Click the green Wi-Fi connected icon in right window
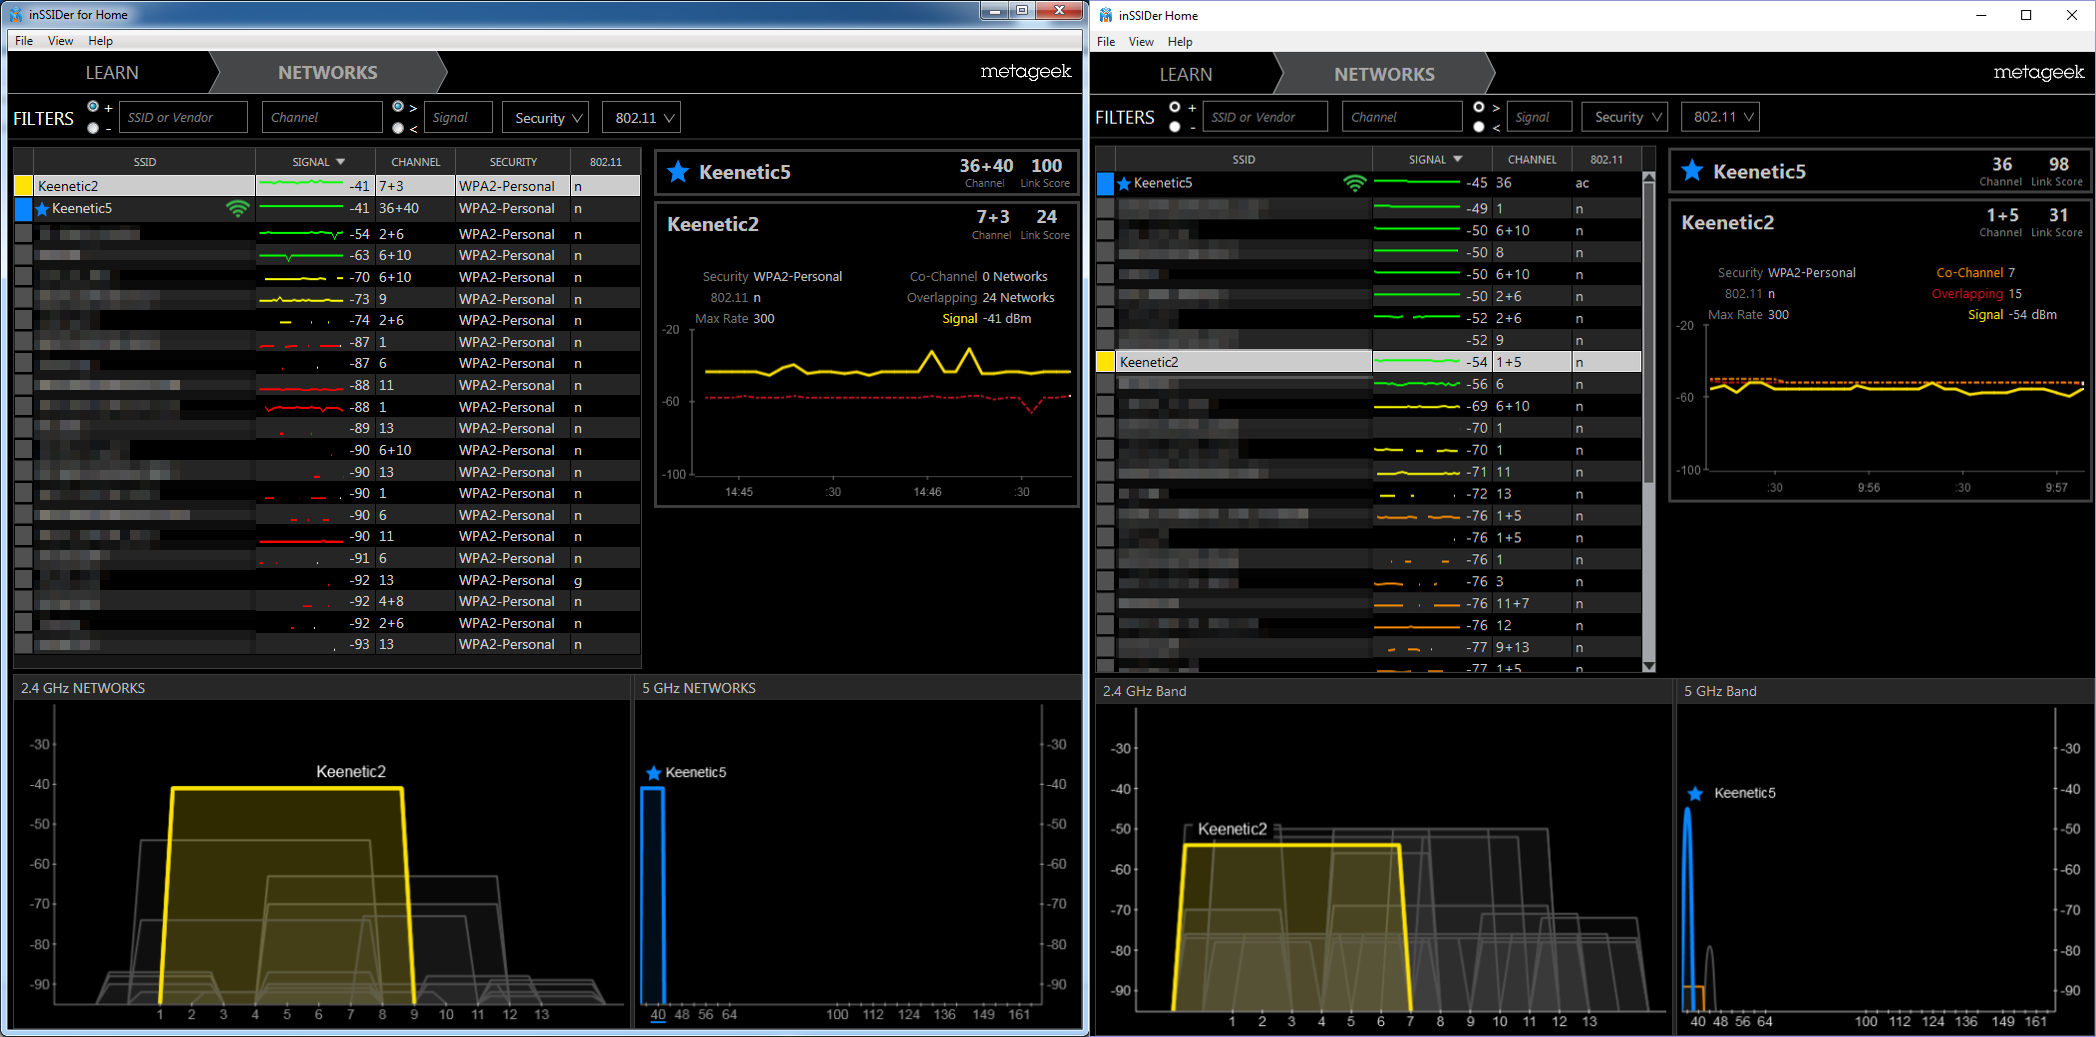 point(1354,183)
